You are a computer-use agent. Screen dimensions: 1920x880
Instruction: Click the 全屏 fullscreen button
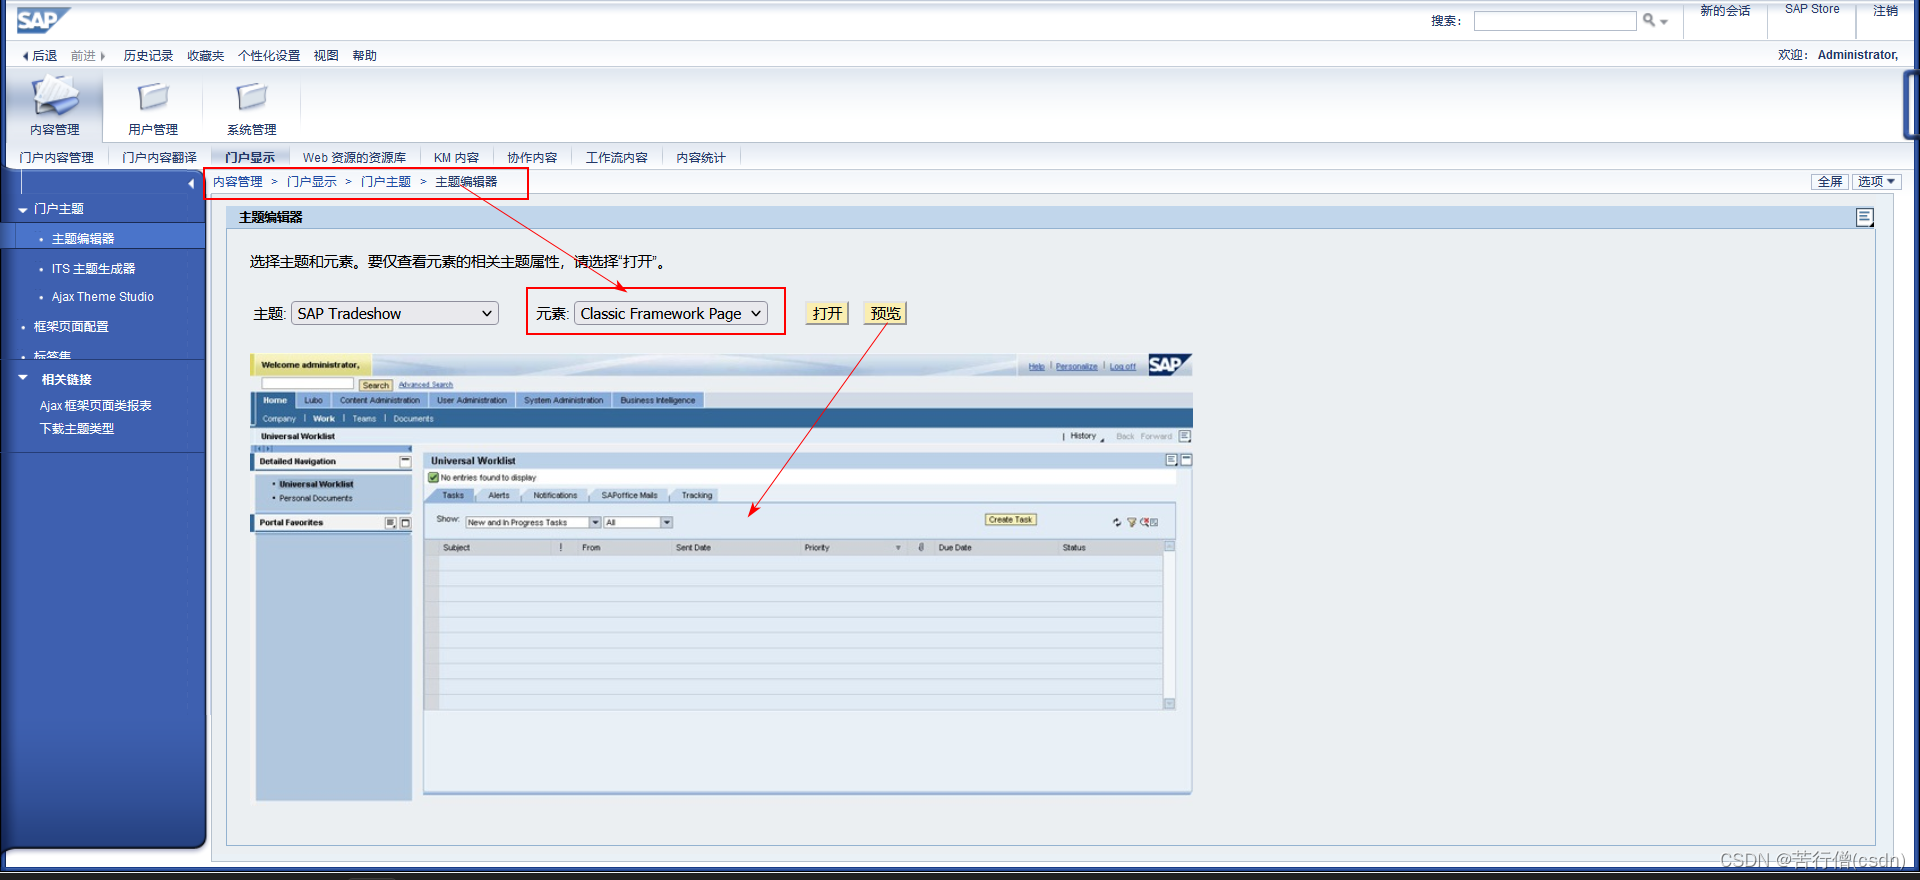(1830, 182)
